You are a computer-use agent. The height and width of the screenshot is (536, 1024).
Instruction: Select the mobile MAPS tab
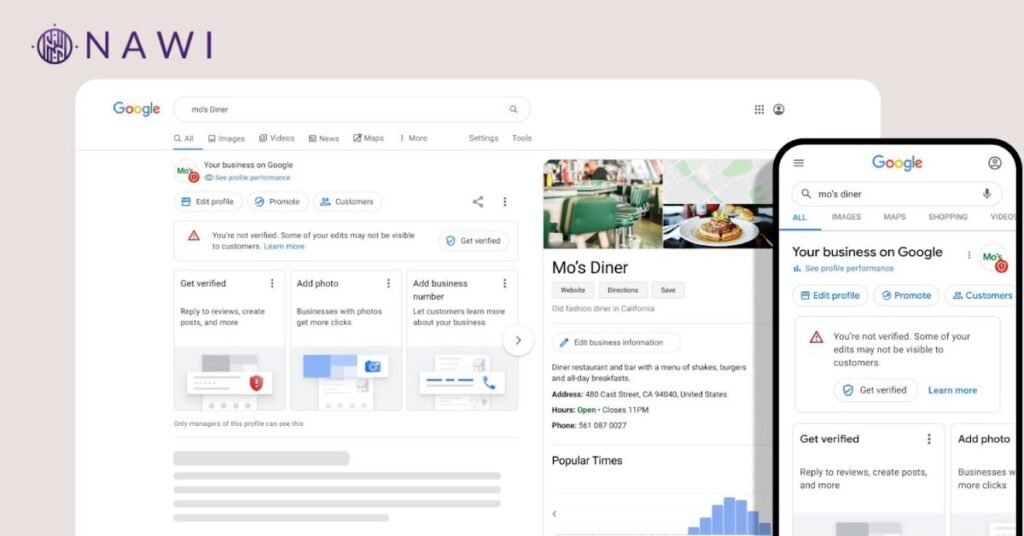click(894, 217)
